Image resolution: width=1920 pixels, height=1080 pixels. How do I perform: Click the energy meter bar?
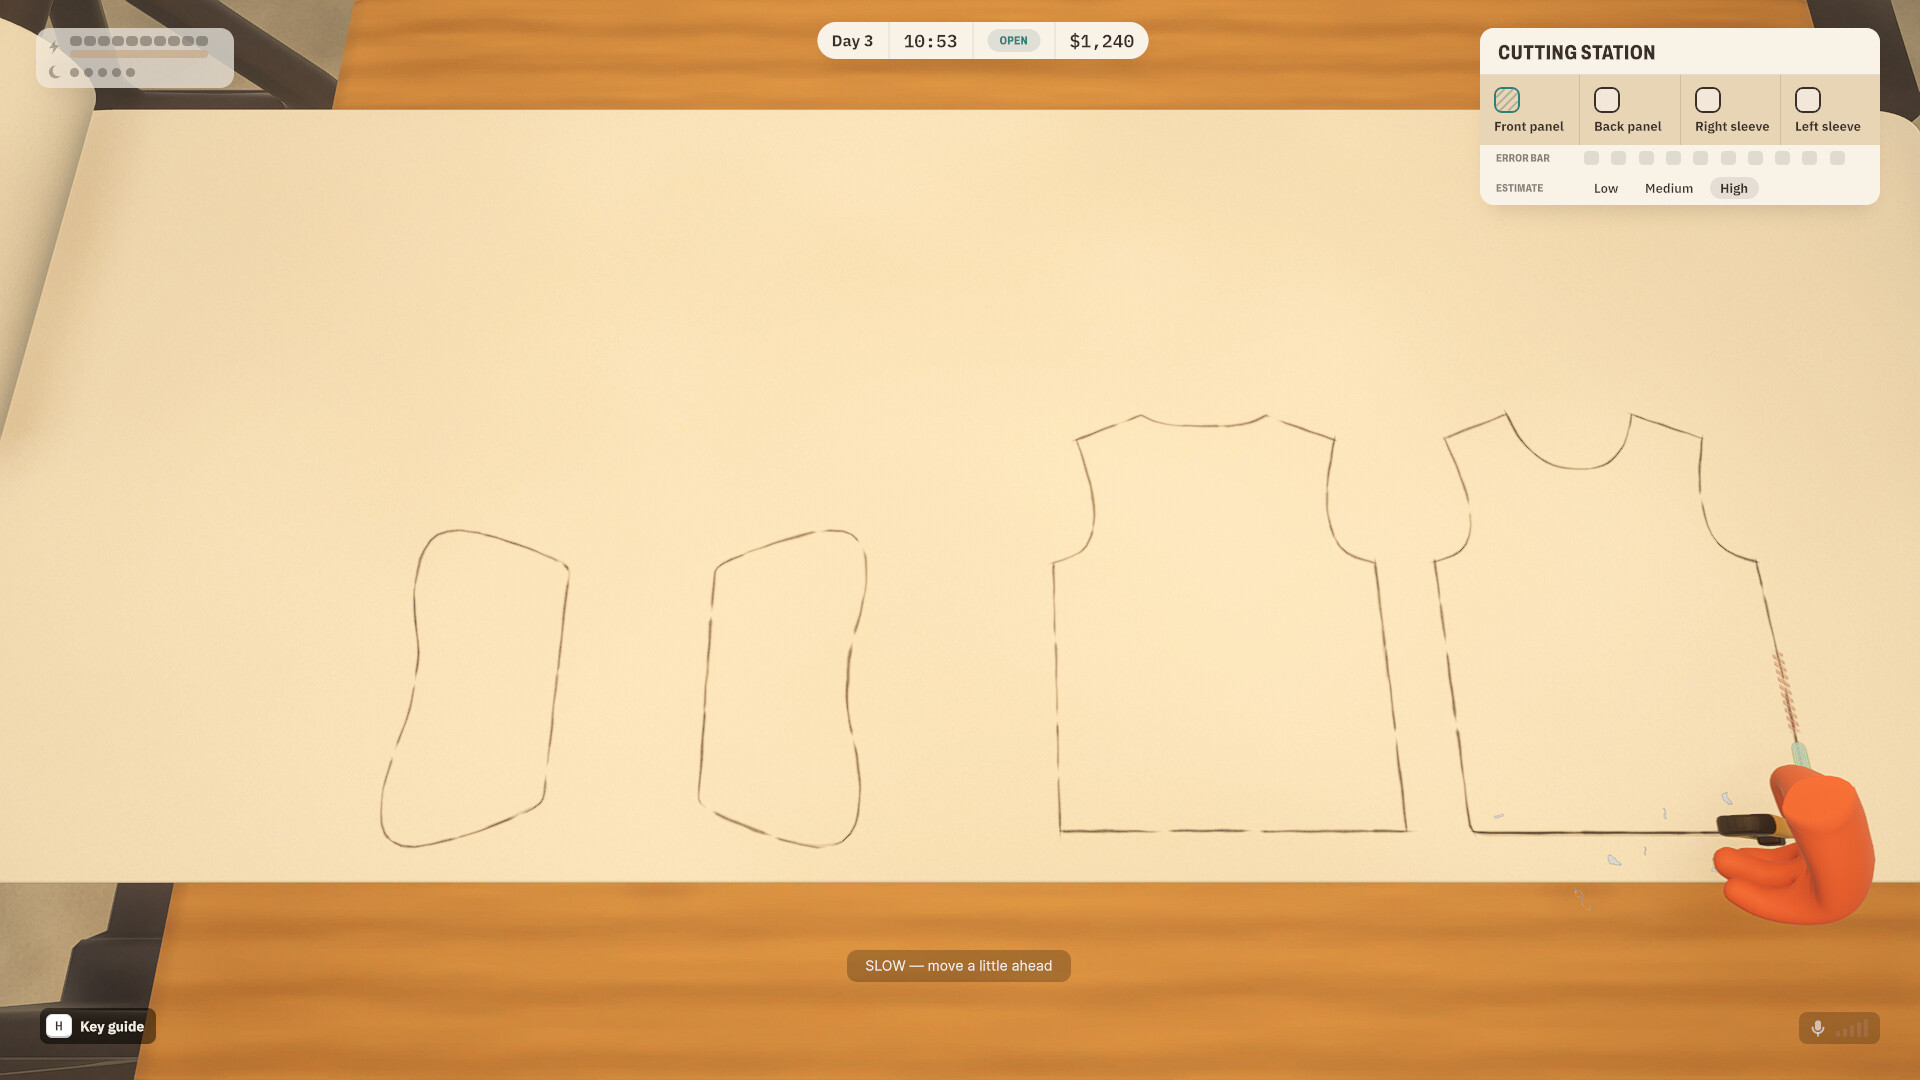139,42
